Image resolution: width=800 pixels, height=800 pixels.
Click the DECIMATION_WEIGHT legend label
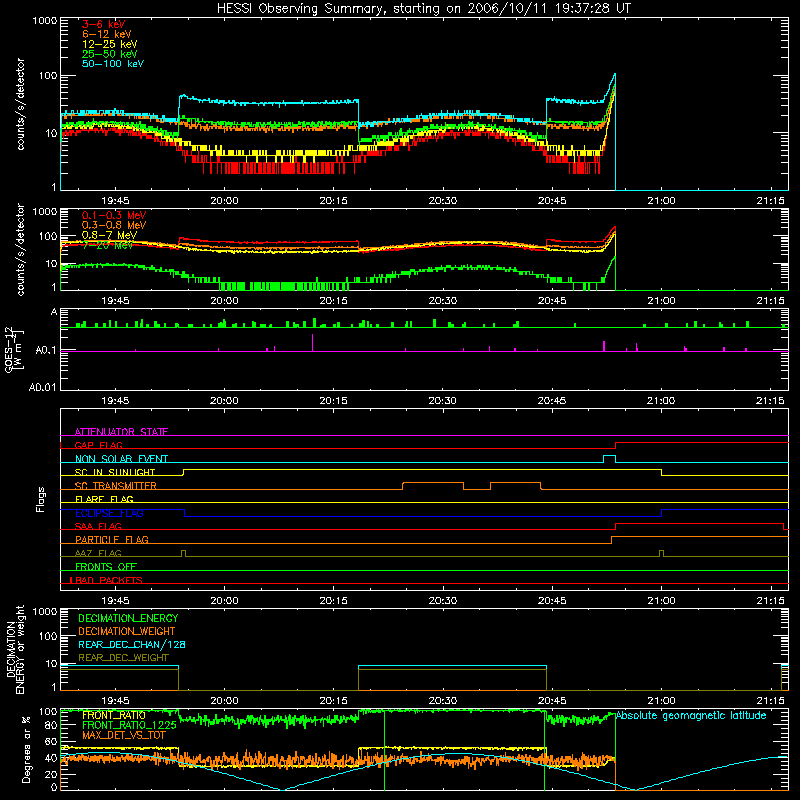pyautogui.click(x=127, y=631)
